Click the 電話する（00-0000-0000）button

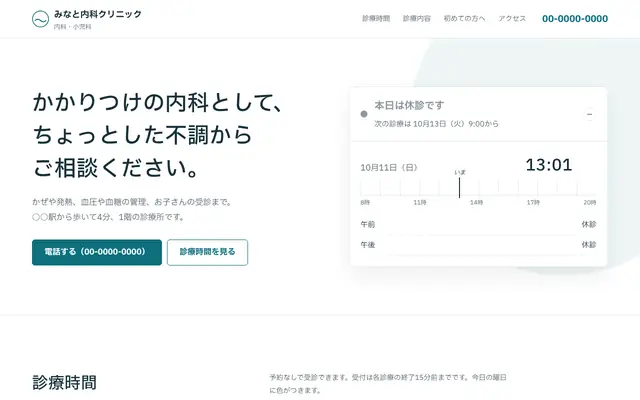coord(97,252)
